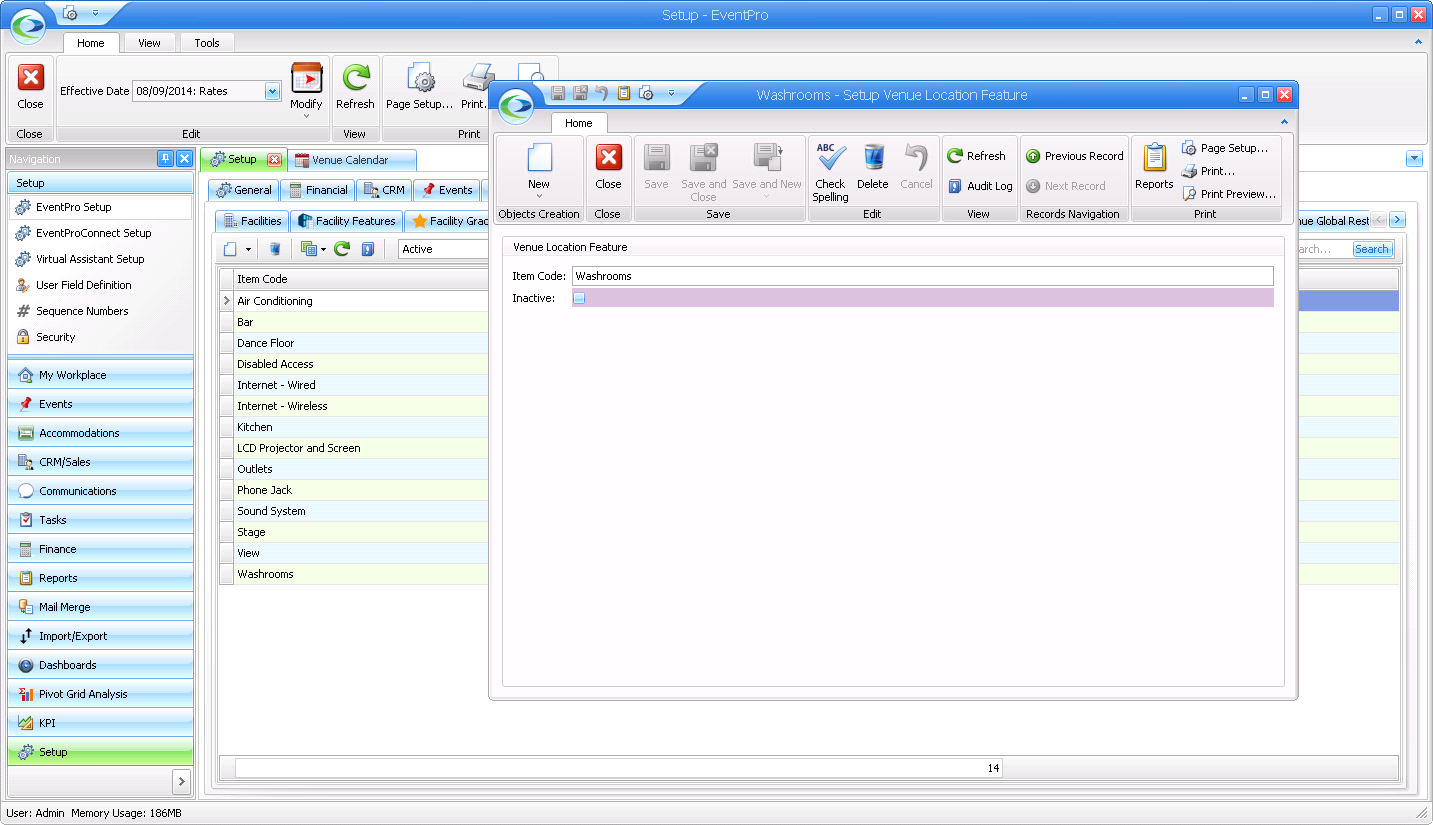Expand the Modify button dropdown arrow
Screen dimensions: 1433x825
pyautogui.click(x=306, y=117)
